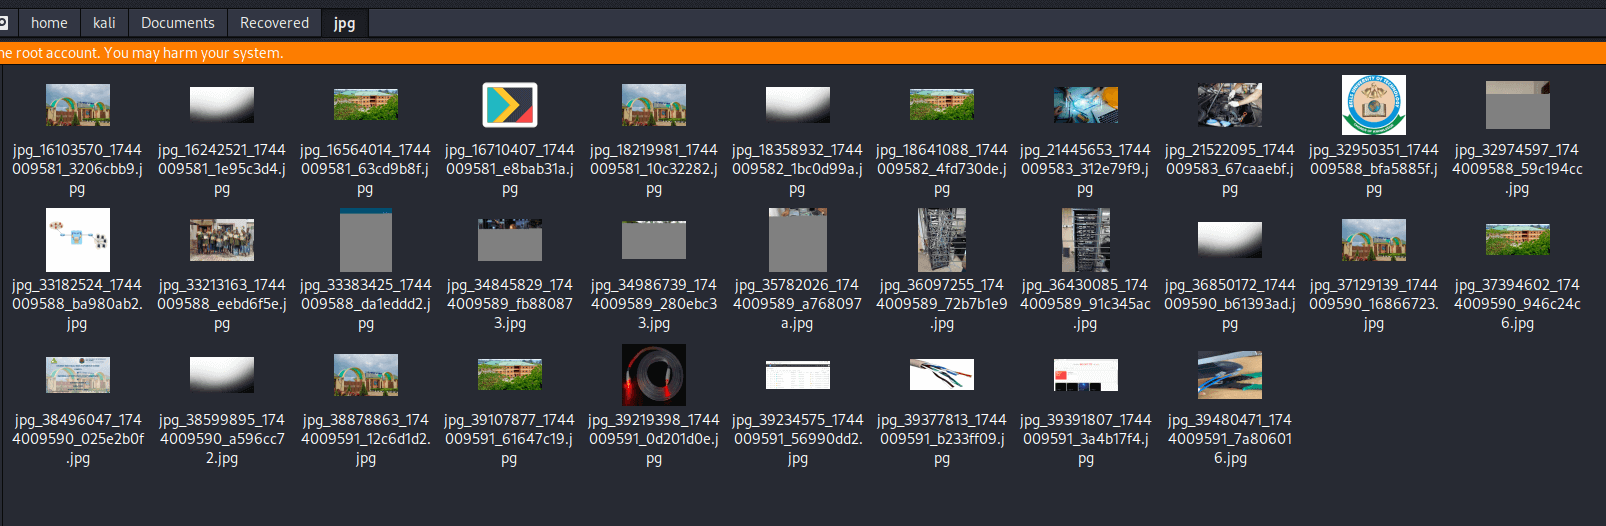Click the jpg_39234575 webpage screenshot thumbnail
The image size is (1606, 526).
tap(797, 375)
